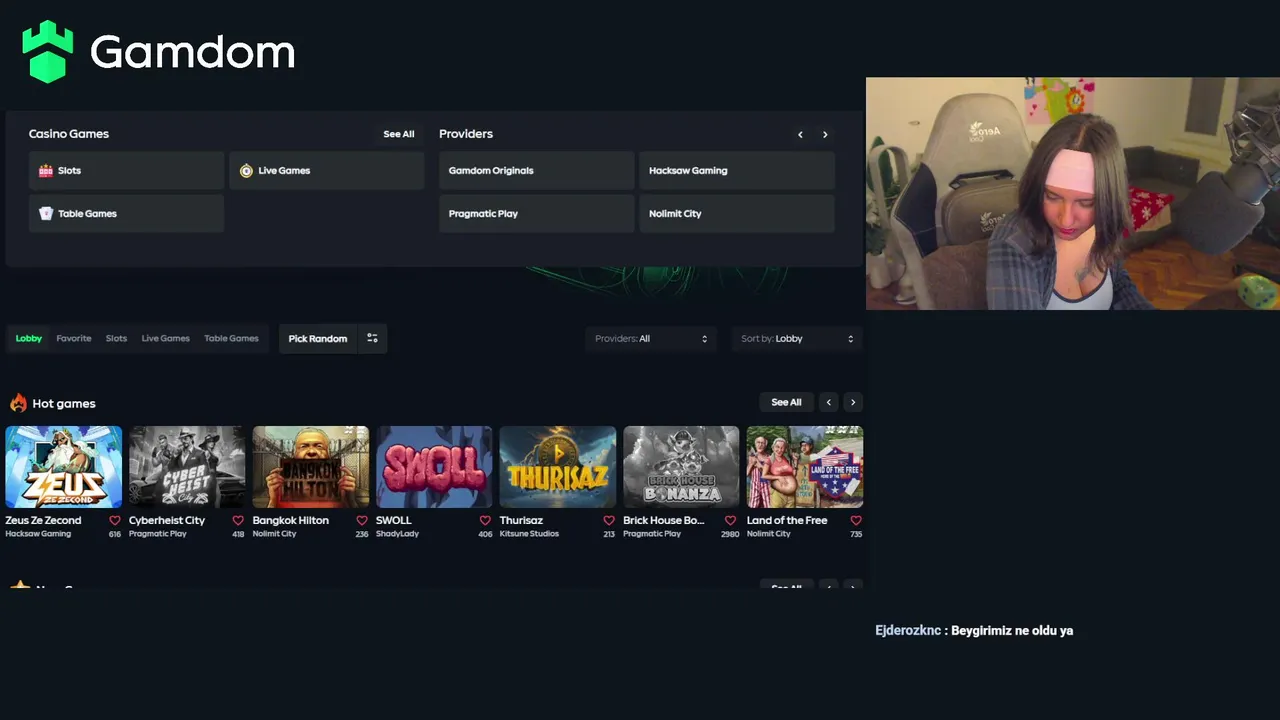
Task: Click the Thurisaz title text
Action: (x=521, y=521)
